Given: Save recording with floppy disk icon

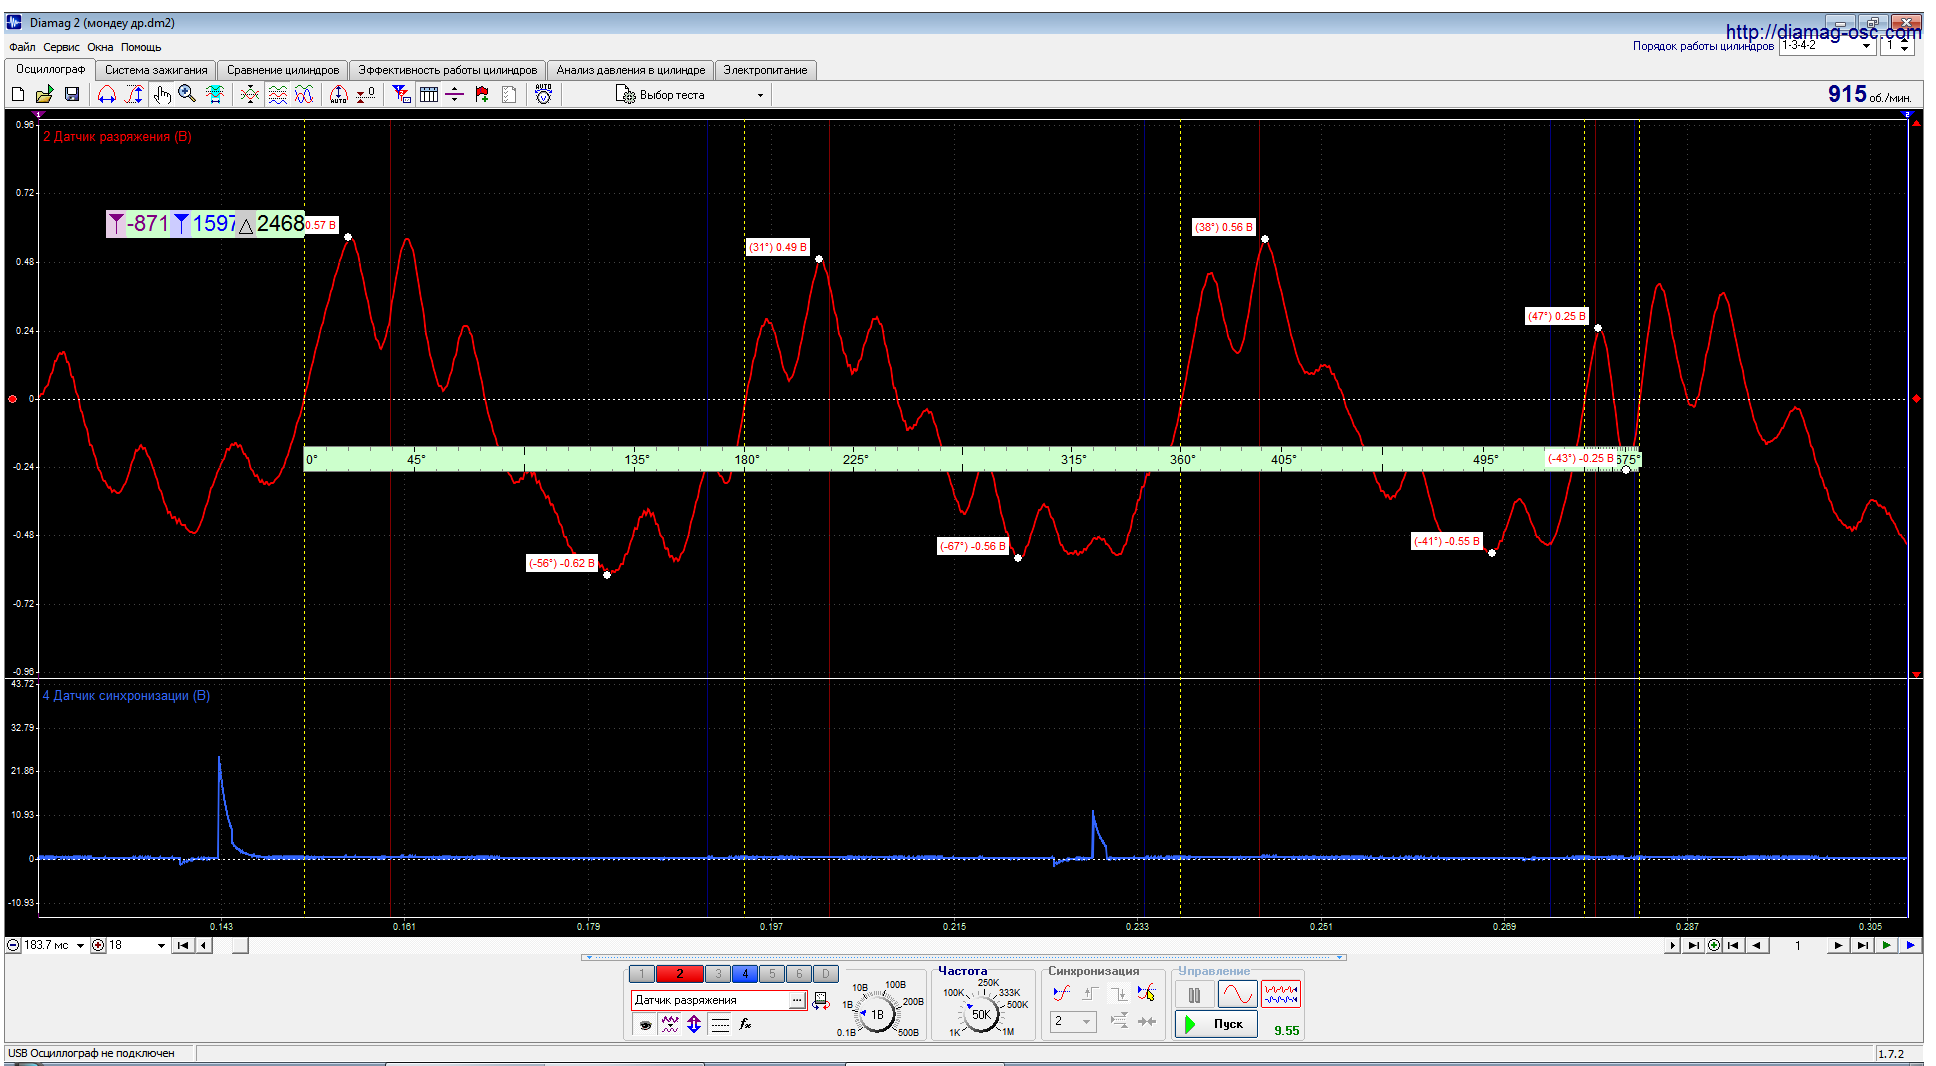Looking at the screenshot, I should pos(72,94).
